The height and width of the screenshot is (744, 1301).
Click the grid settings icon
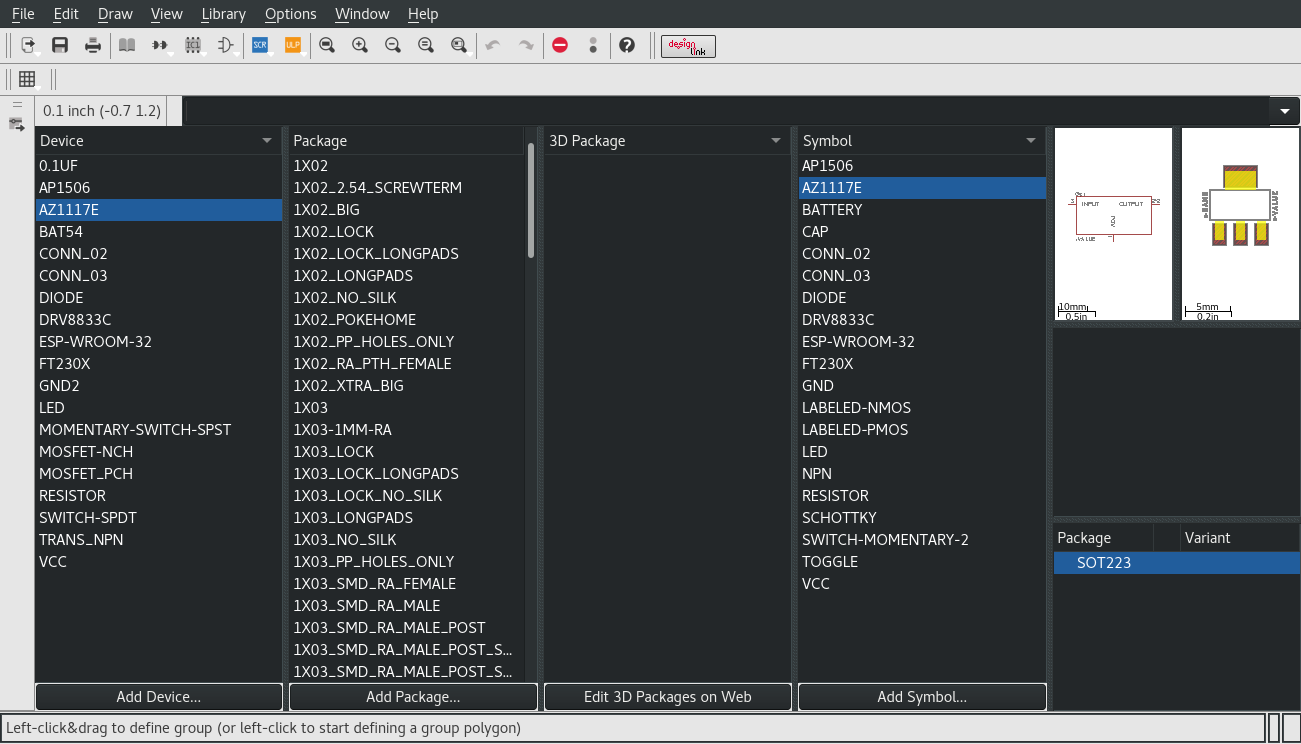coord(27,79)
